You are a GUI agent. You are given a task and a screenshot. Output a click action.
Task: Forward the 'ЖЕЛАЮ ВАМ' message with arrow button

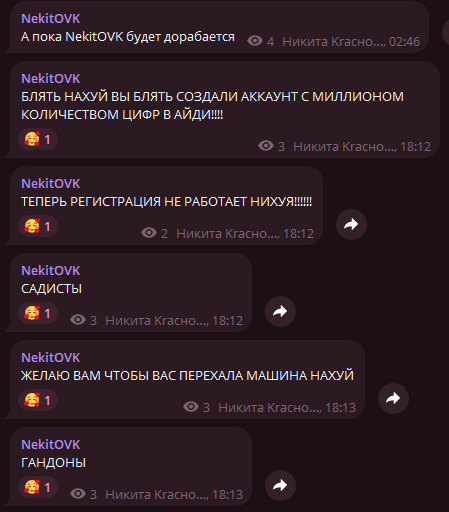tap(393, 398)
